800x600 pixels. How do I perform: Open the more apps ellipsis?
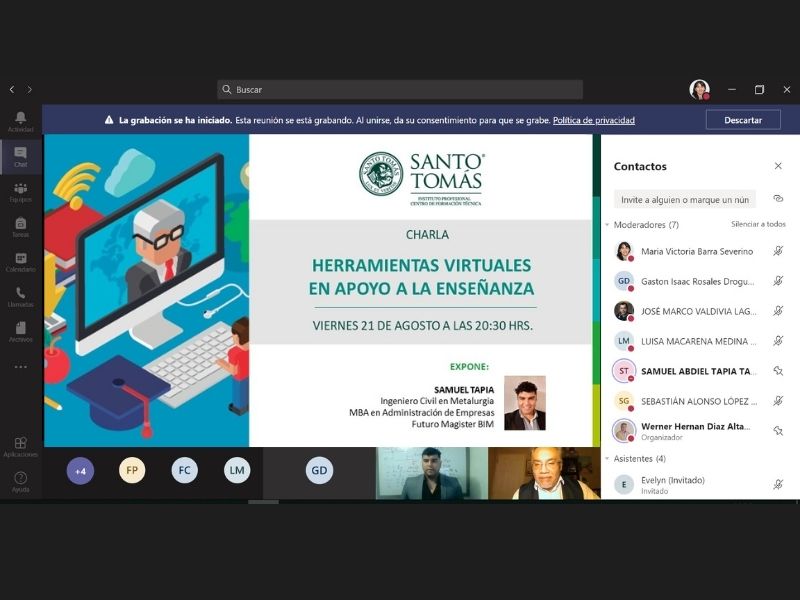[x=20, y=366]
